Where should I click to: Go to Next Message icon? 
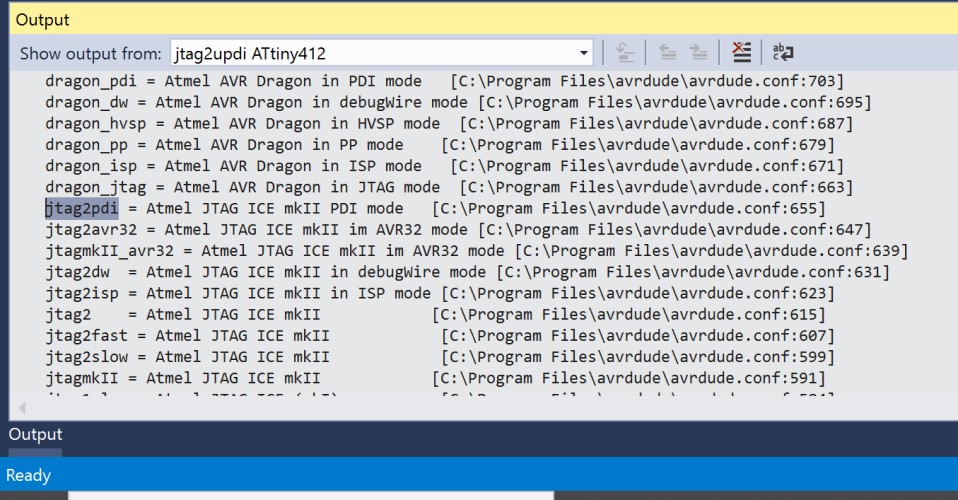point(698,53)
